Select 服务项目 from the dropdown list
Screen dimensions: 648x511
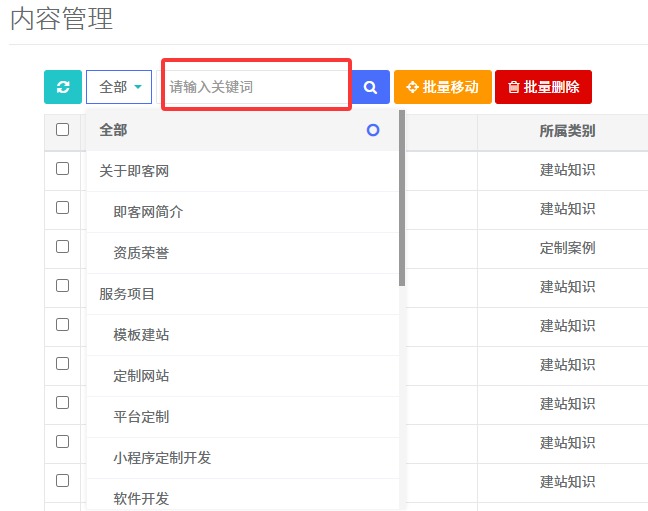[127, 294]
